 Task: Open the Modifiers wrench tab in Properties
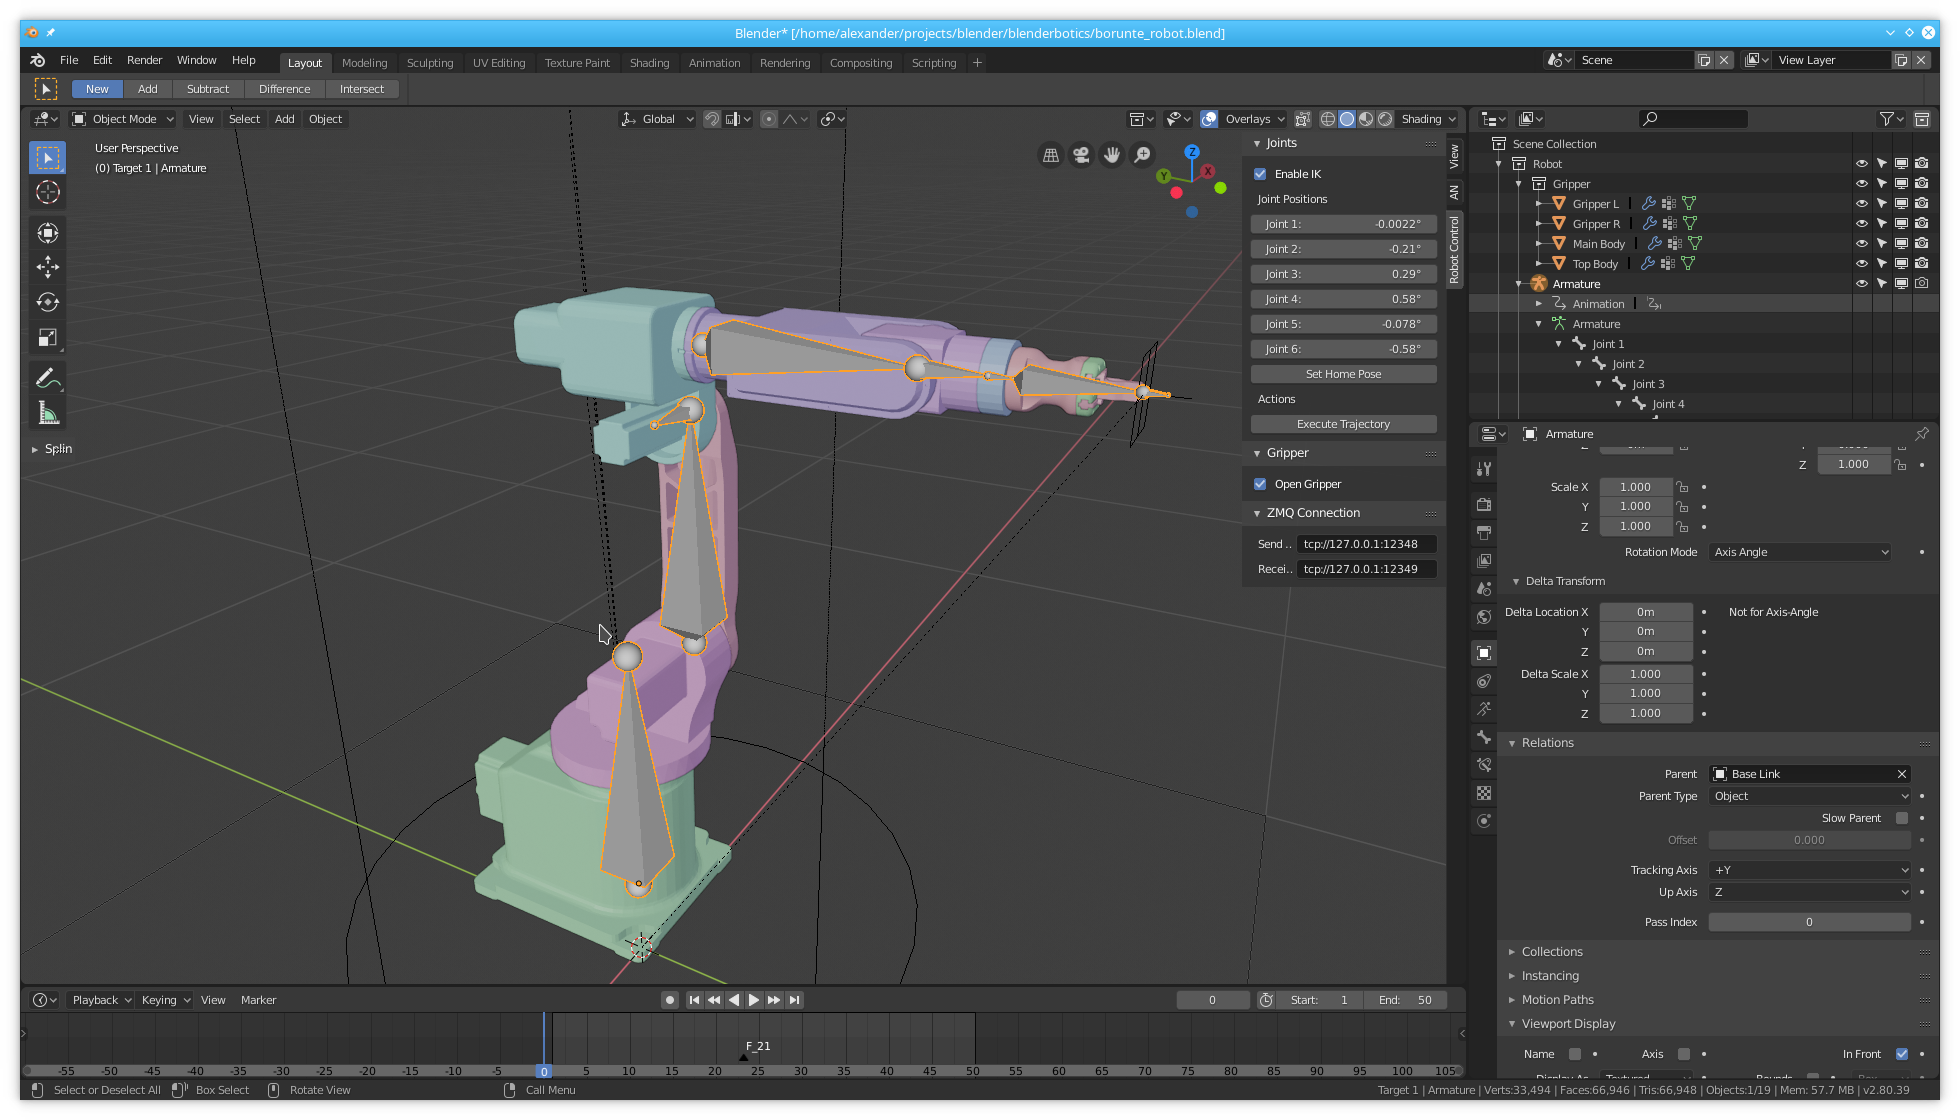(x=1484, y=469)
